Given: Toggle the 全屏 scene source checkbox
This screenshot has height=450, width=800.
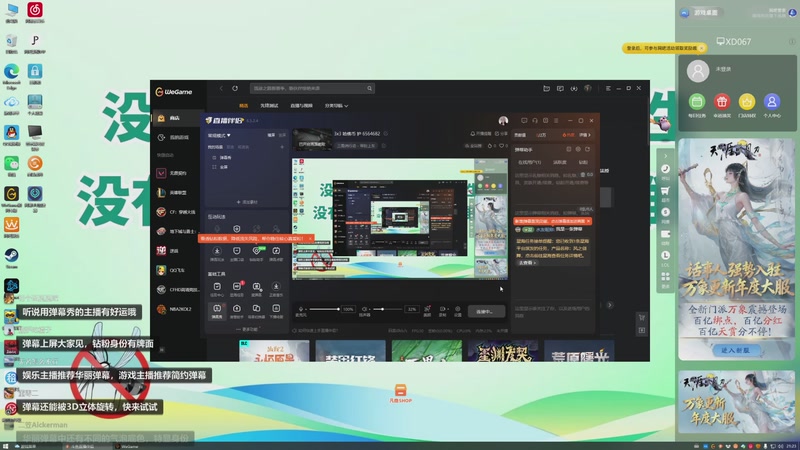Looking at the screenshot, I should point(214,167).
